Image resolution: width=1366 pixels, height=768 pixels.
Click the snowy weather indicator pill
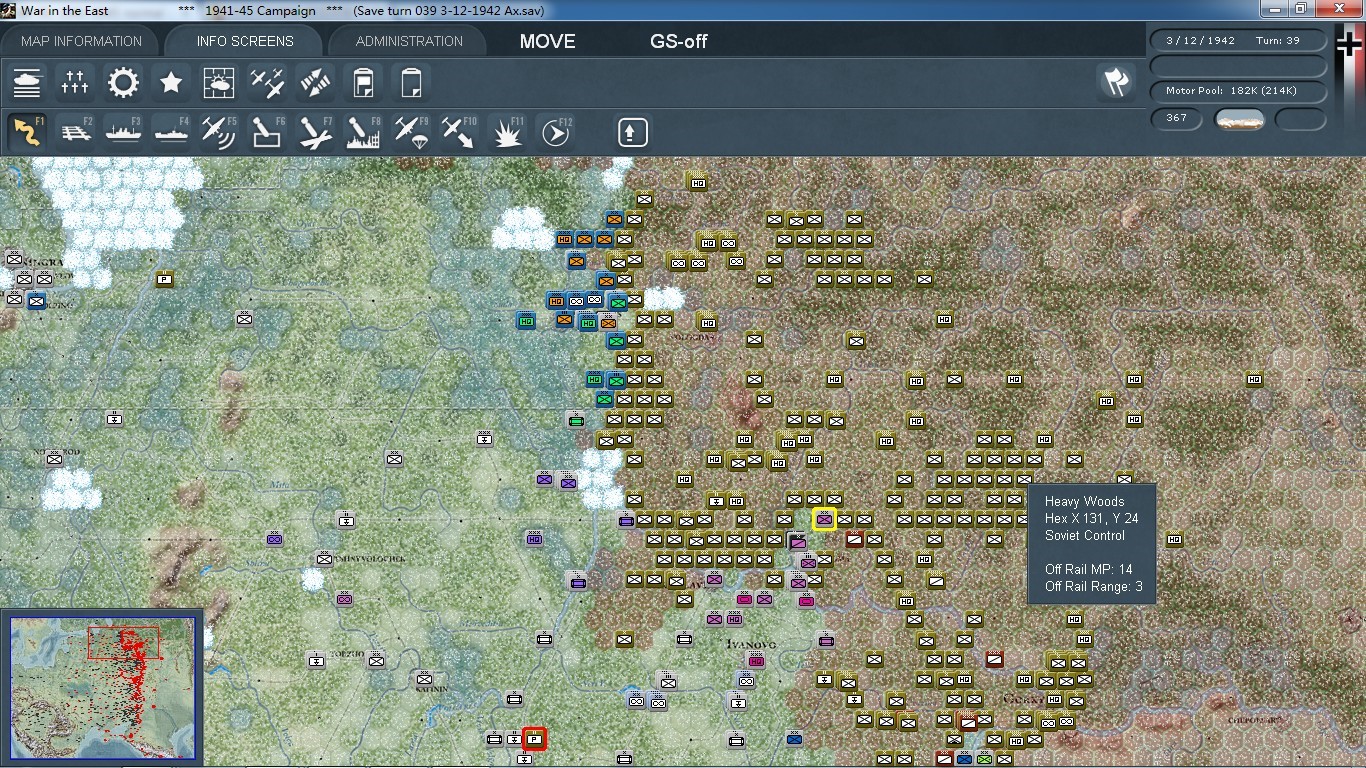click(1239, 119)
